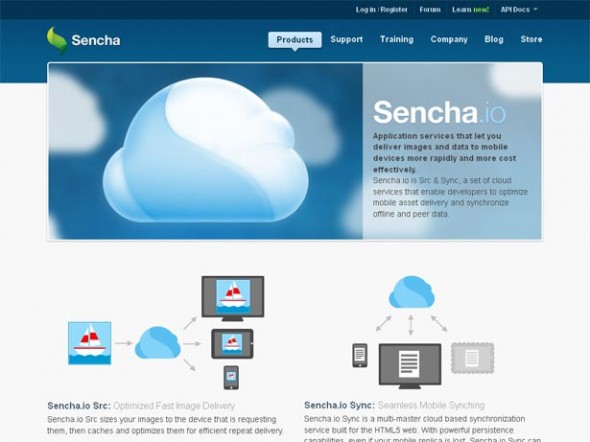
Task: Click the Log in / Register link
Action: tap(382, 10)
